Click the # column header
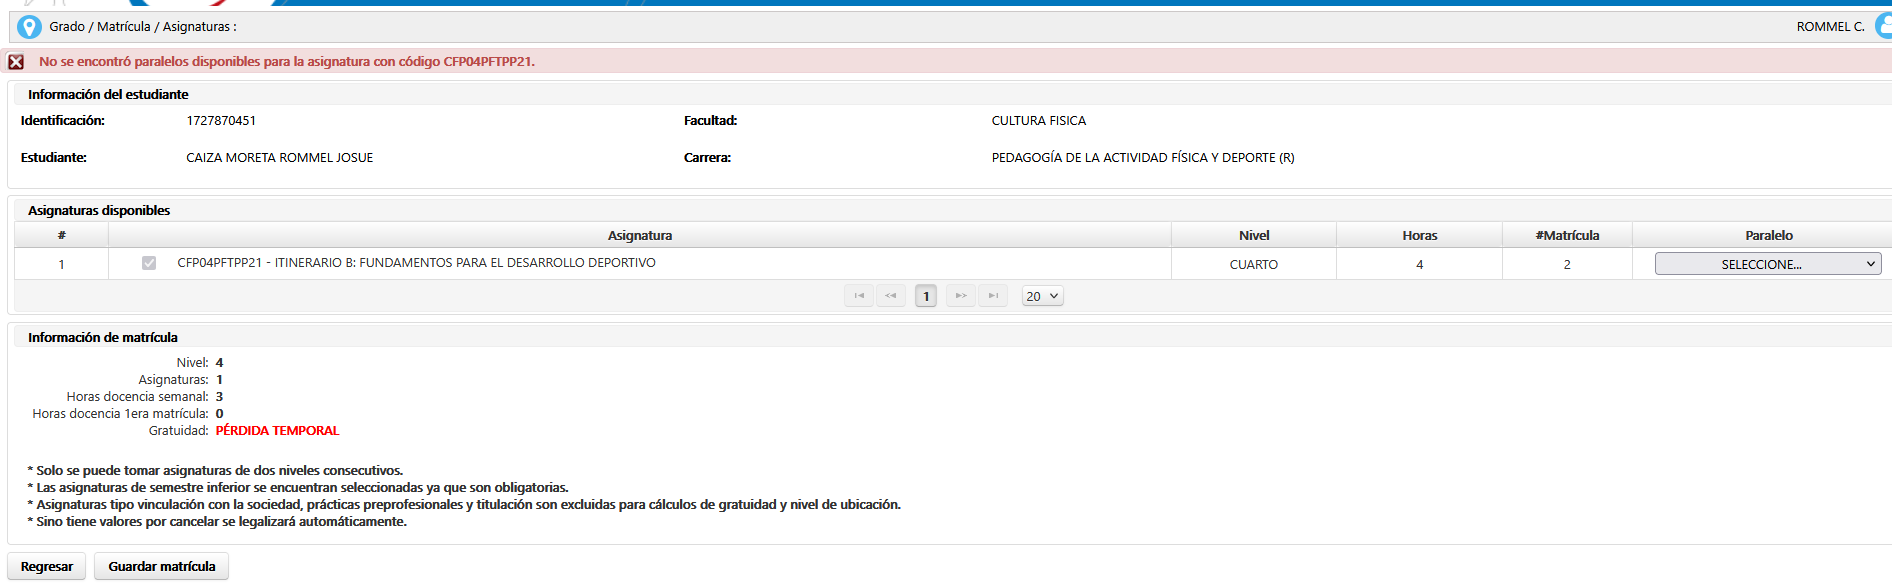Screen dimensions: 1892x588 tap(62, 236)
